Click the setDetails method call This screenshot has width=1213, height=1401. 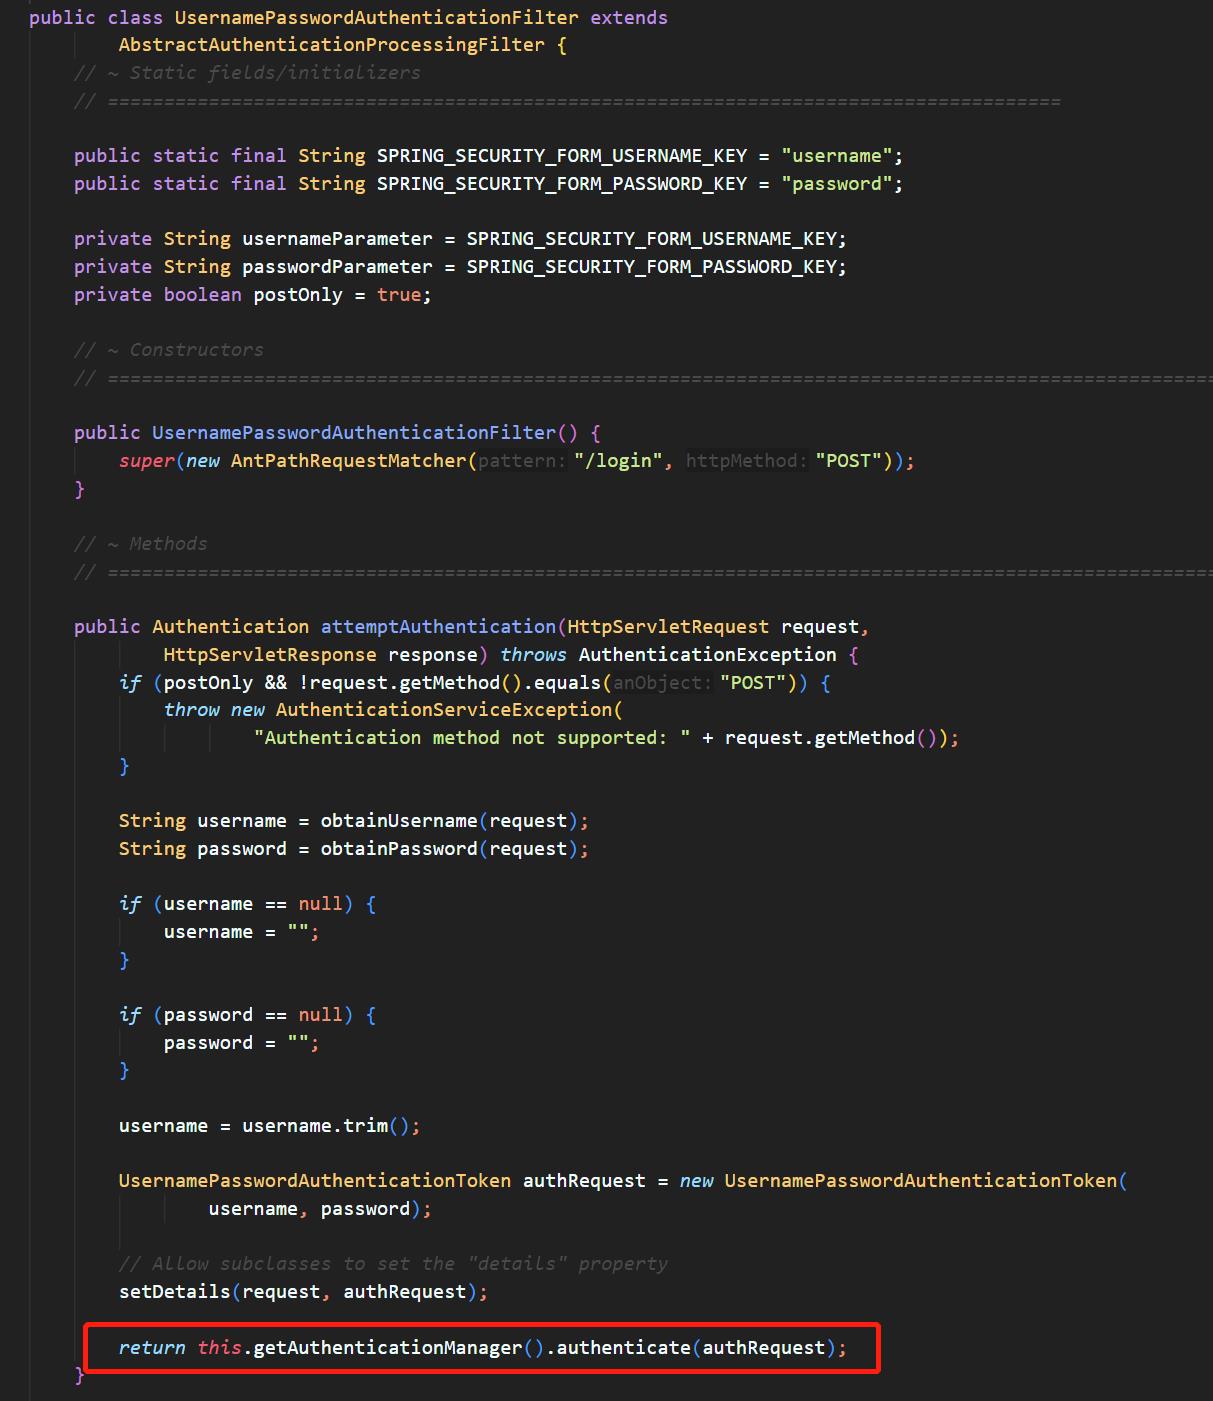click(174, 1292)
